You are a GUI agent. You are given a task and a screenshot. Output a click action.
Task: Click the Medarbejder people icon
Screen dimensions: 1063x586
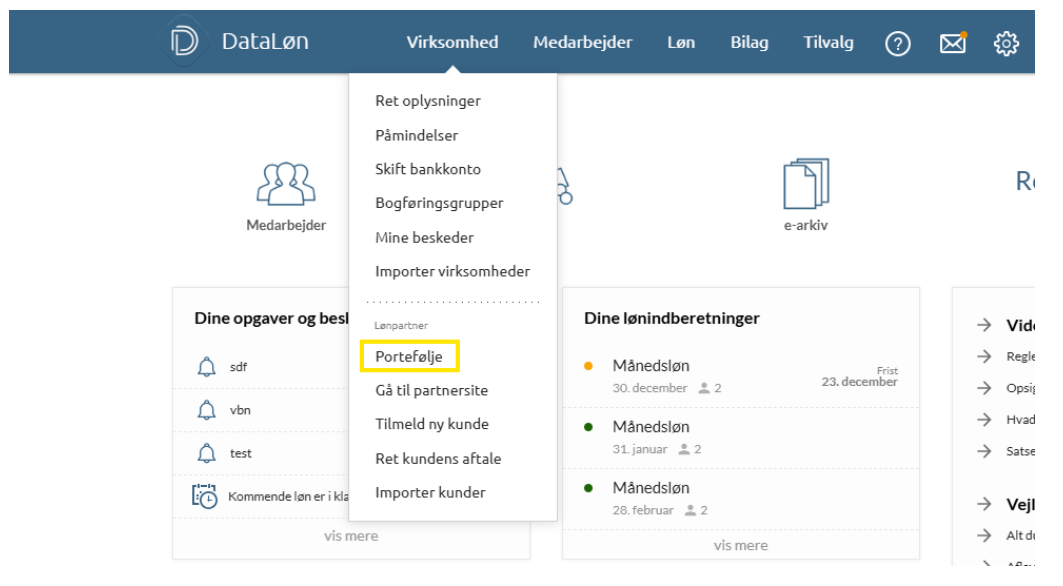[286, 184]
